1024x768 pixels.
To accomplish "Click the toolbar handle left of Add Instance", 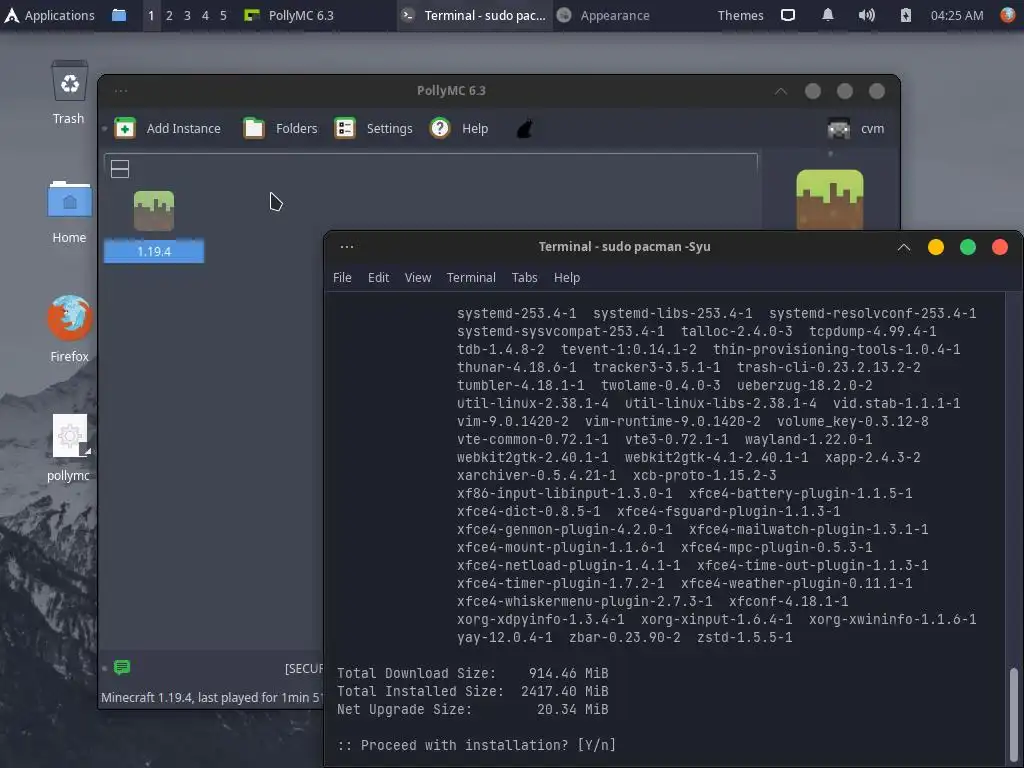I will pyautogui.click(x=104, y=129).
